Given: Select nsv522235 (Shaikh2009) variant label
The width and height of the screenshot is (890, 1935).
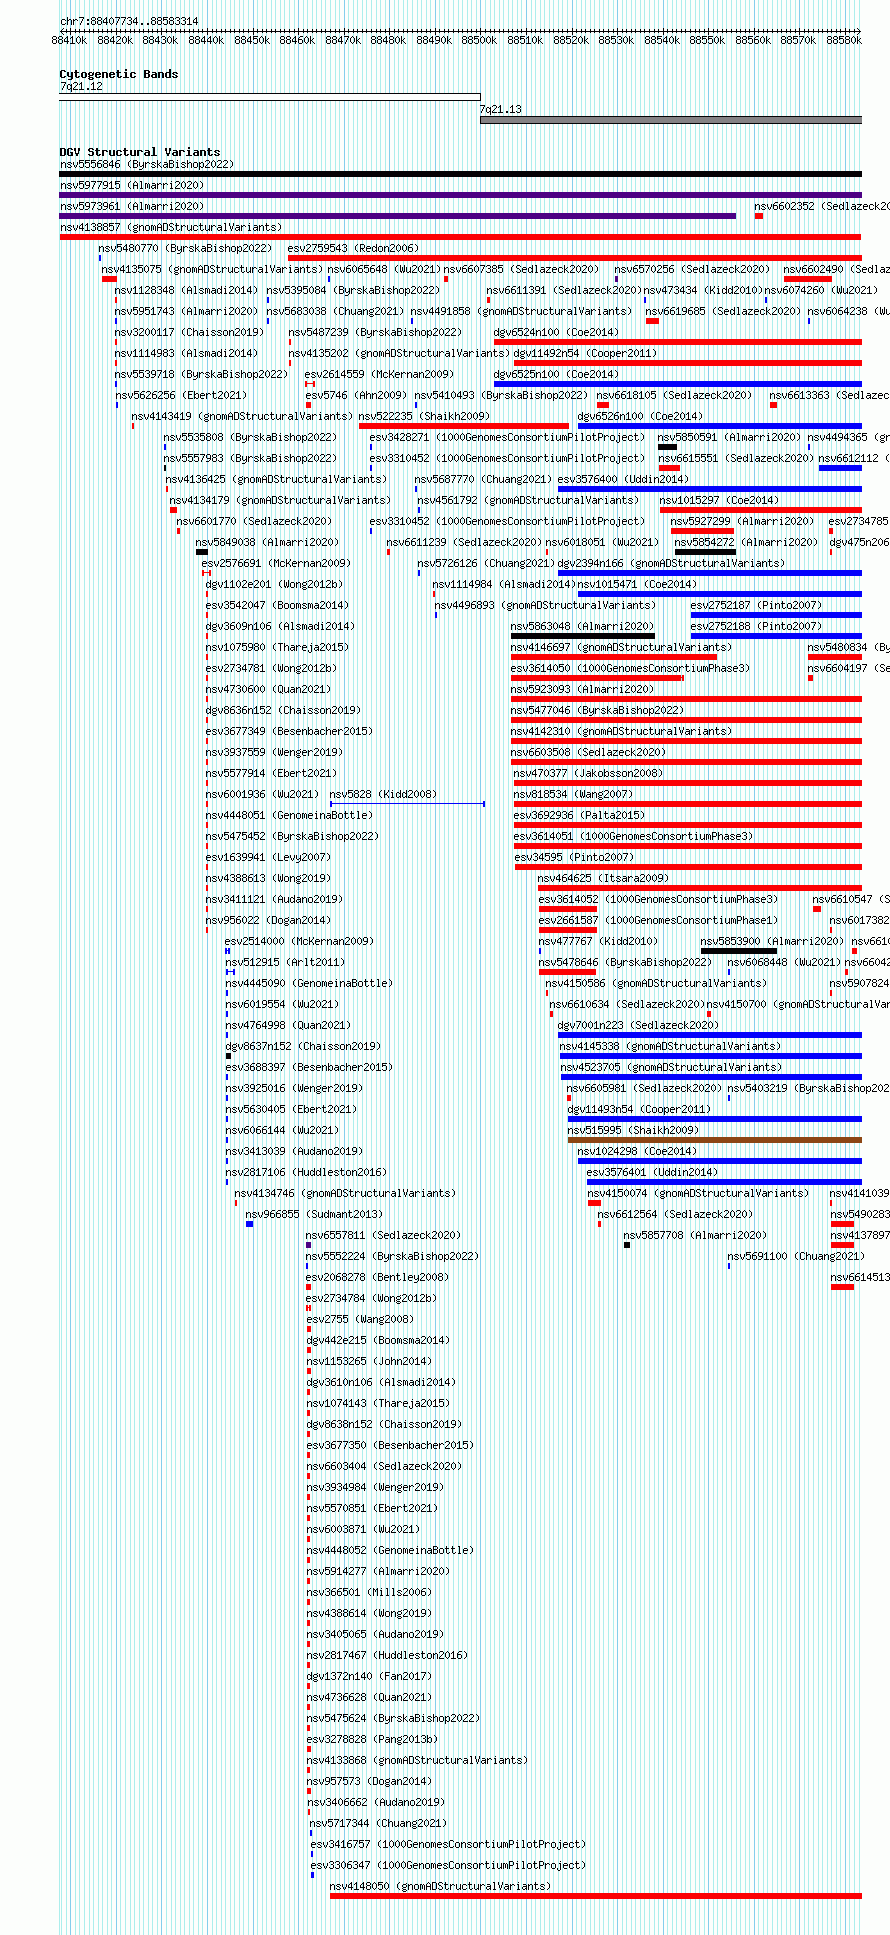Looking at the screenshot, I should point(424,416).
